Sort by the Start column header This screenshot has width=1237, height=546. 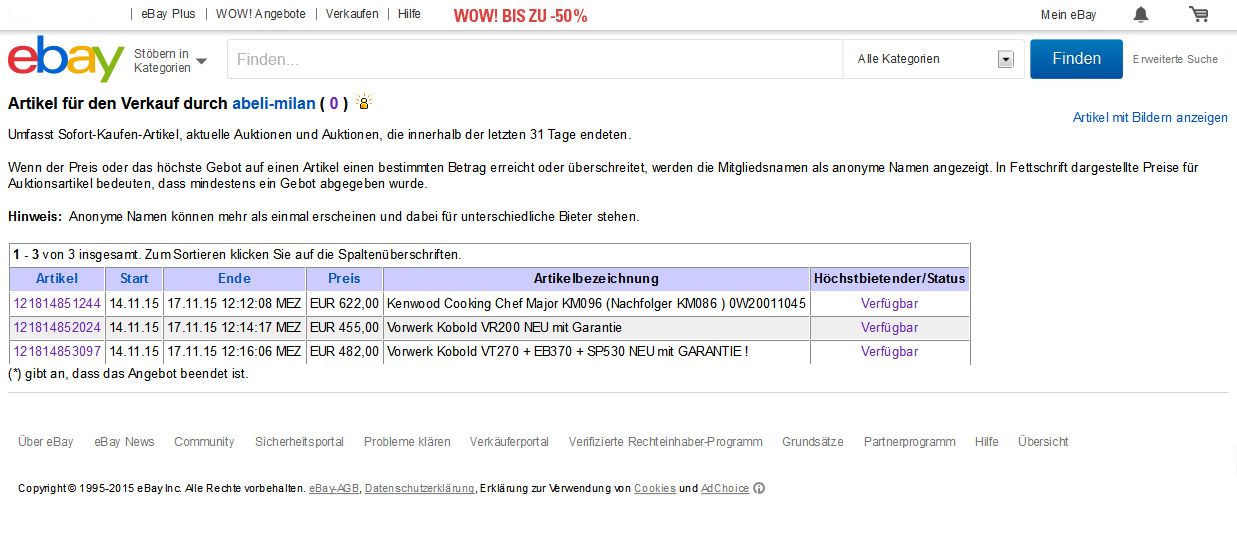coord(134,278)
